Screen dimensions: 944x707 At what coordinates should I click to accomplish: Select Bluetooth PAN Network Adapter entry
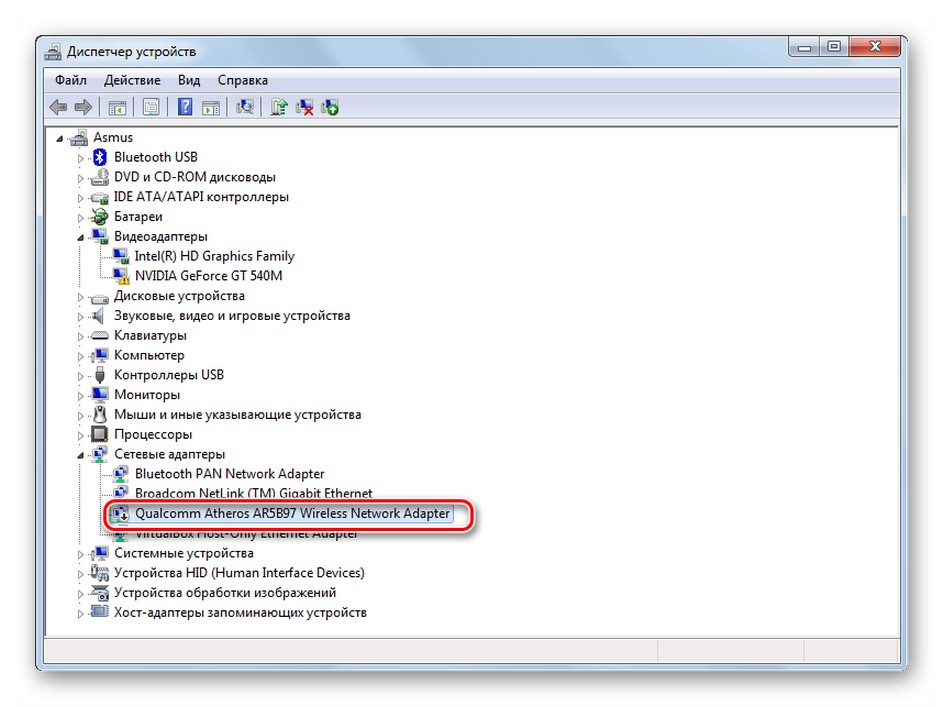(x=229, y=474)
